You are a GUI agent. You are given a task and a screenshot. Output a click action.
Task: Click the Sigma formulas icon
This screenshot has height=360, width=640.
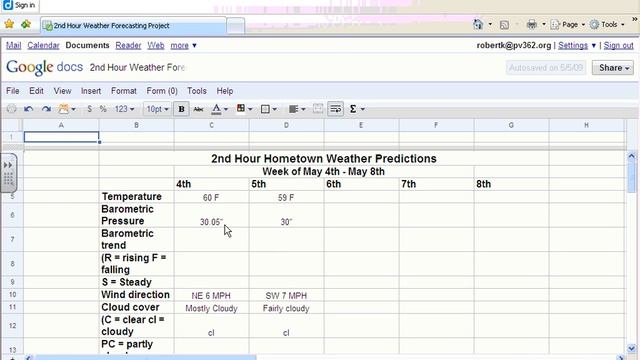(x=353, y=109)
